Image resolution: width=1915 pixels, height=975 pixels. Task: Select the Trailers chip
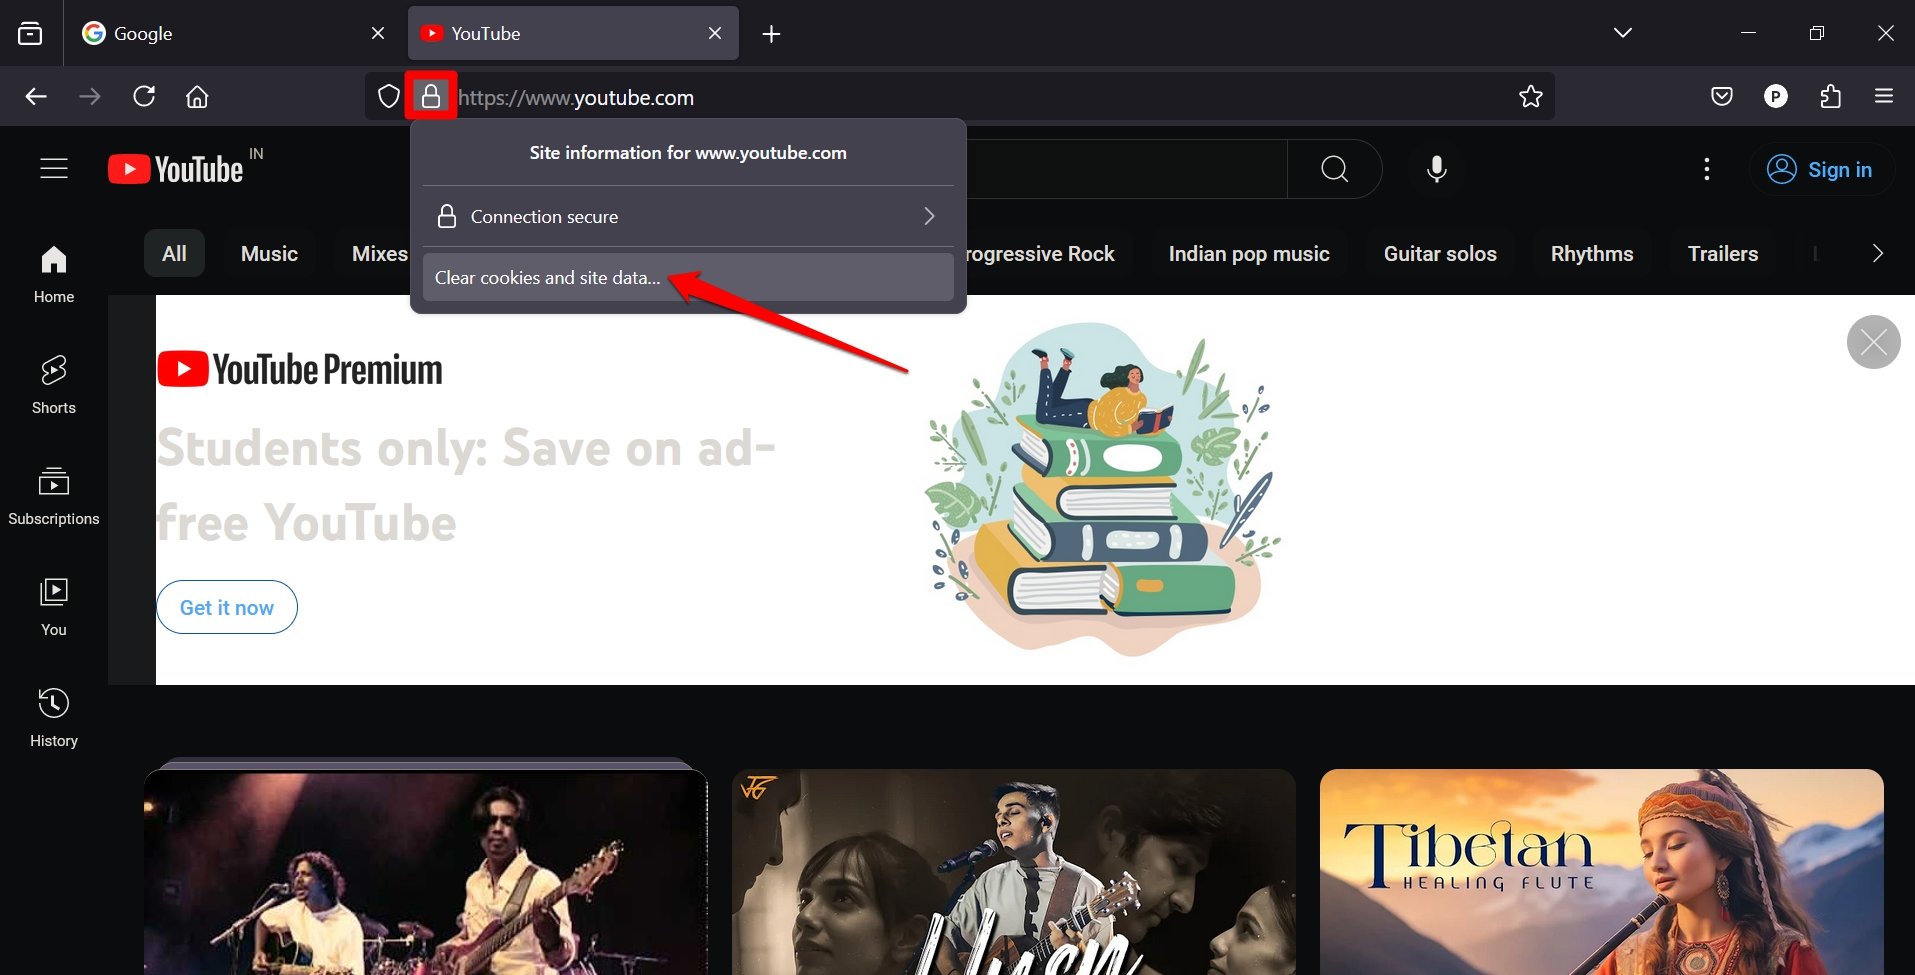point(1723,254)
